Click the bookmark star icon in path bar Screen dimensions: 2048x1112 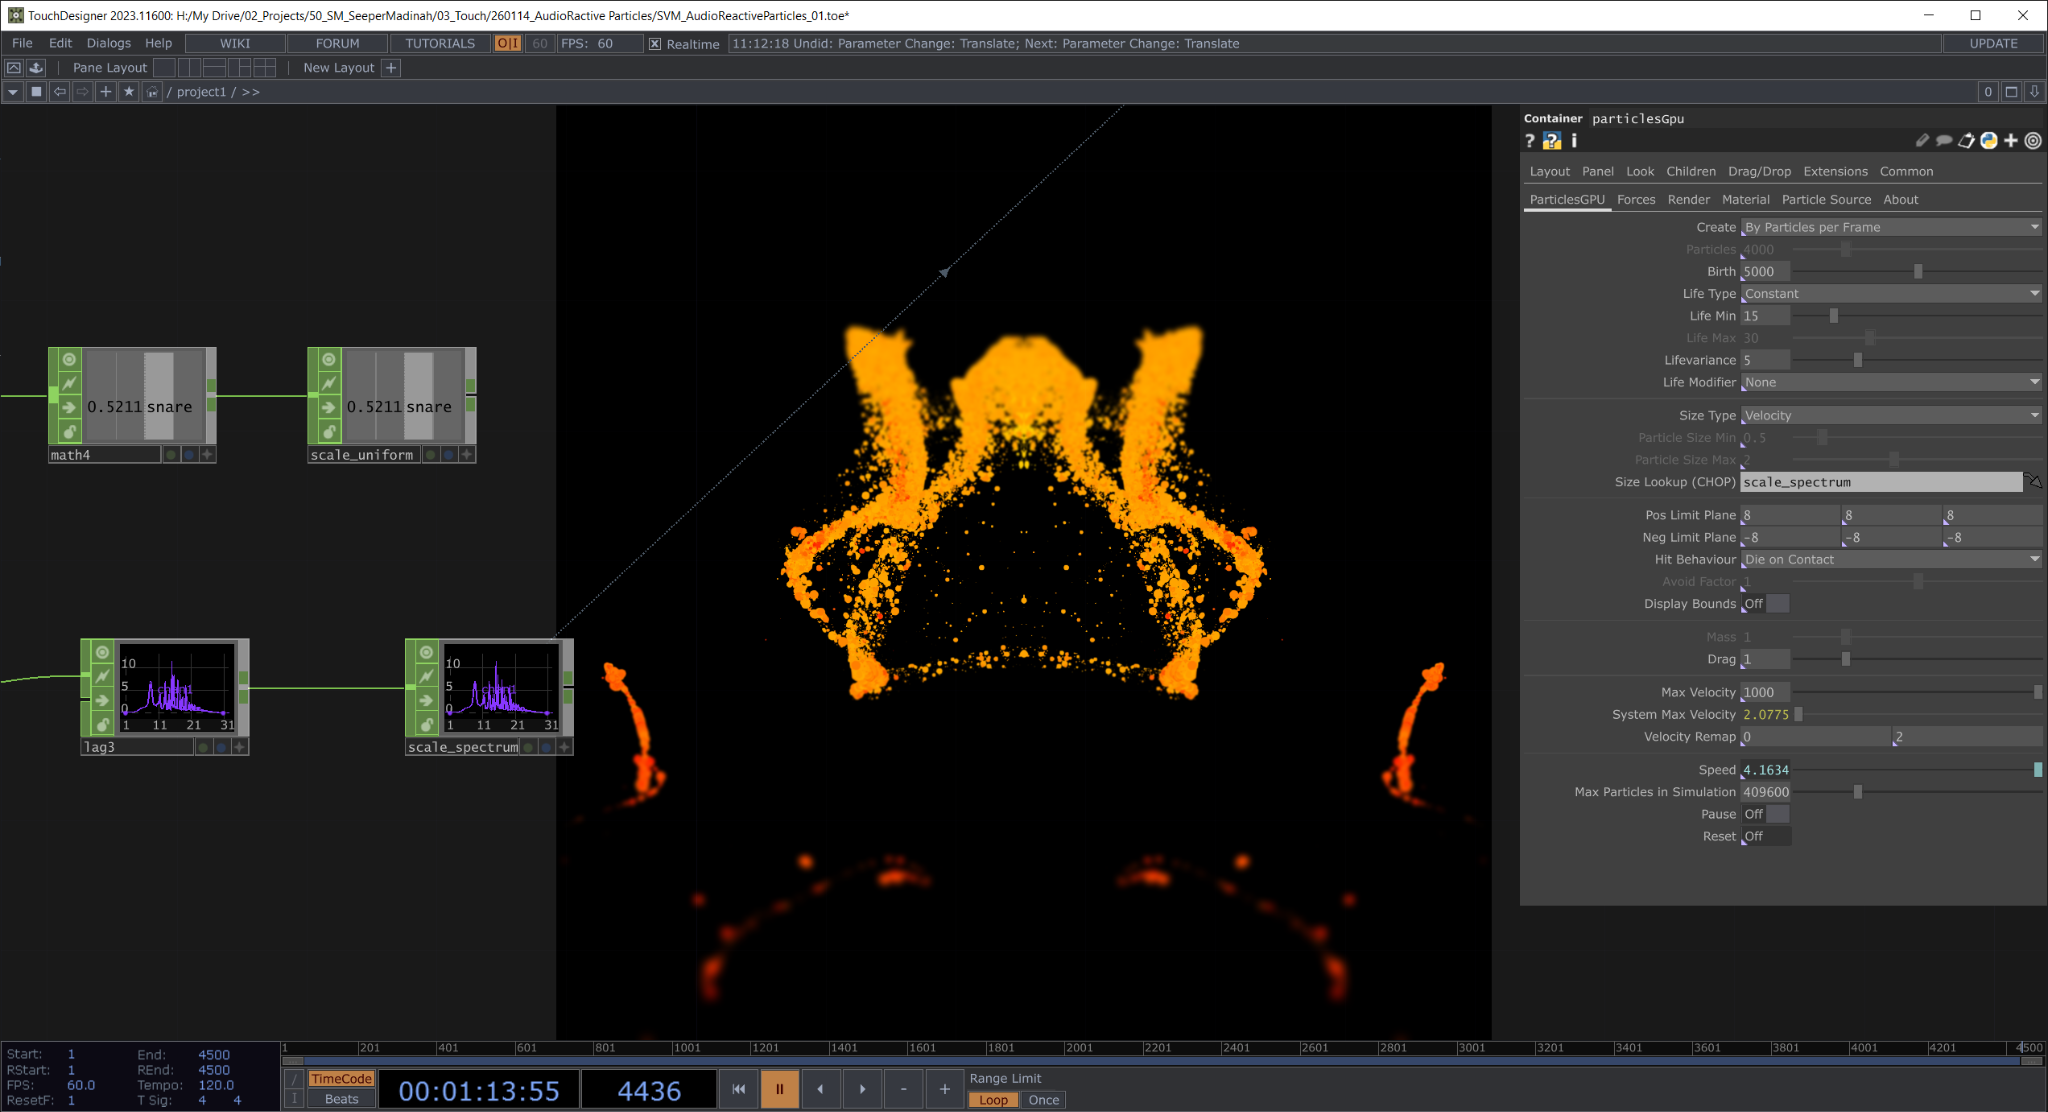tap(129, 92)
